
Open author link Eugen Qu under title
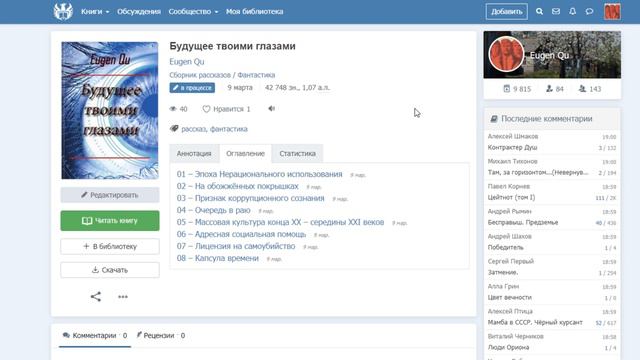coord(187,62)
